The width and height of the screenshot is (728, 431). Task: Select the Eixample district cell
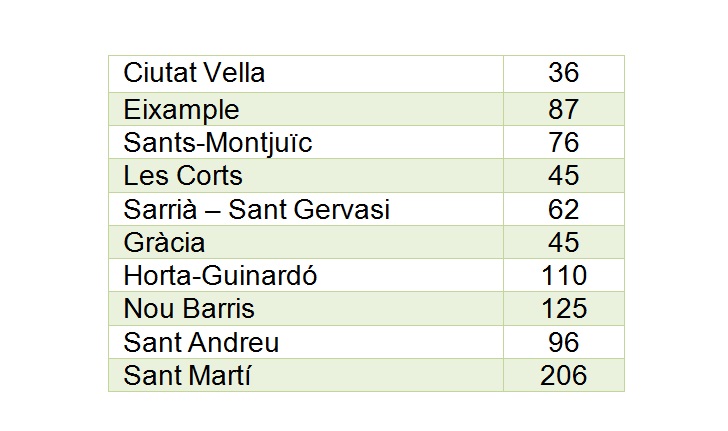(x=182, y=108)
